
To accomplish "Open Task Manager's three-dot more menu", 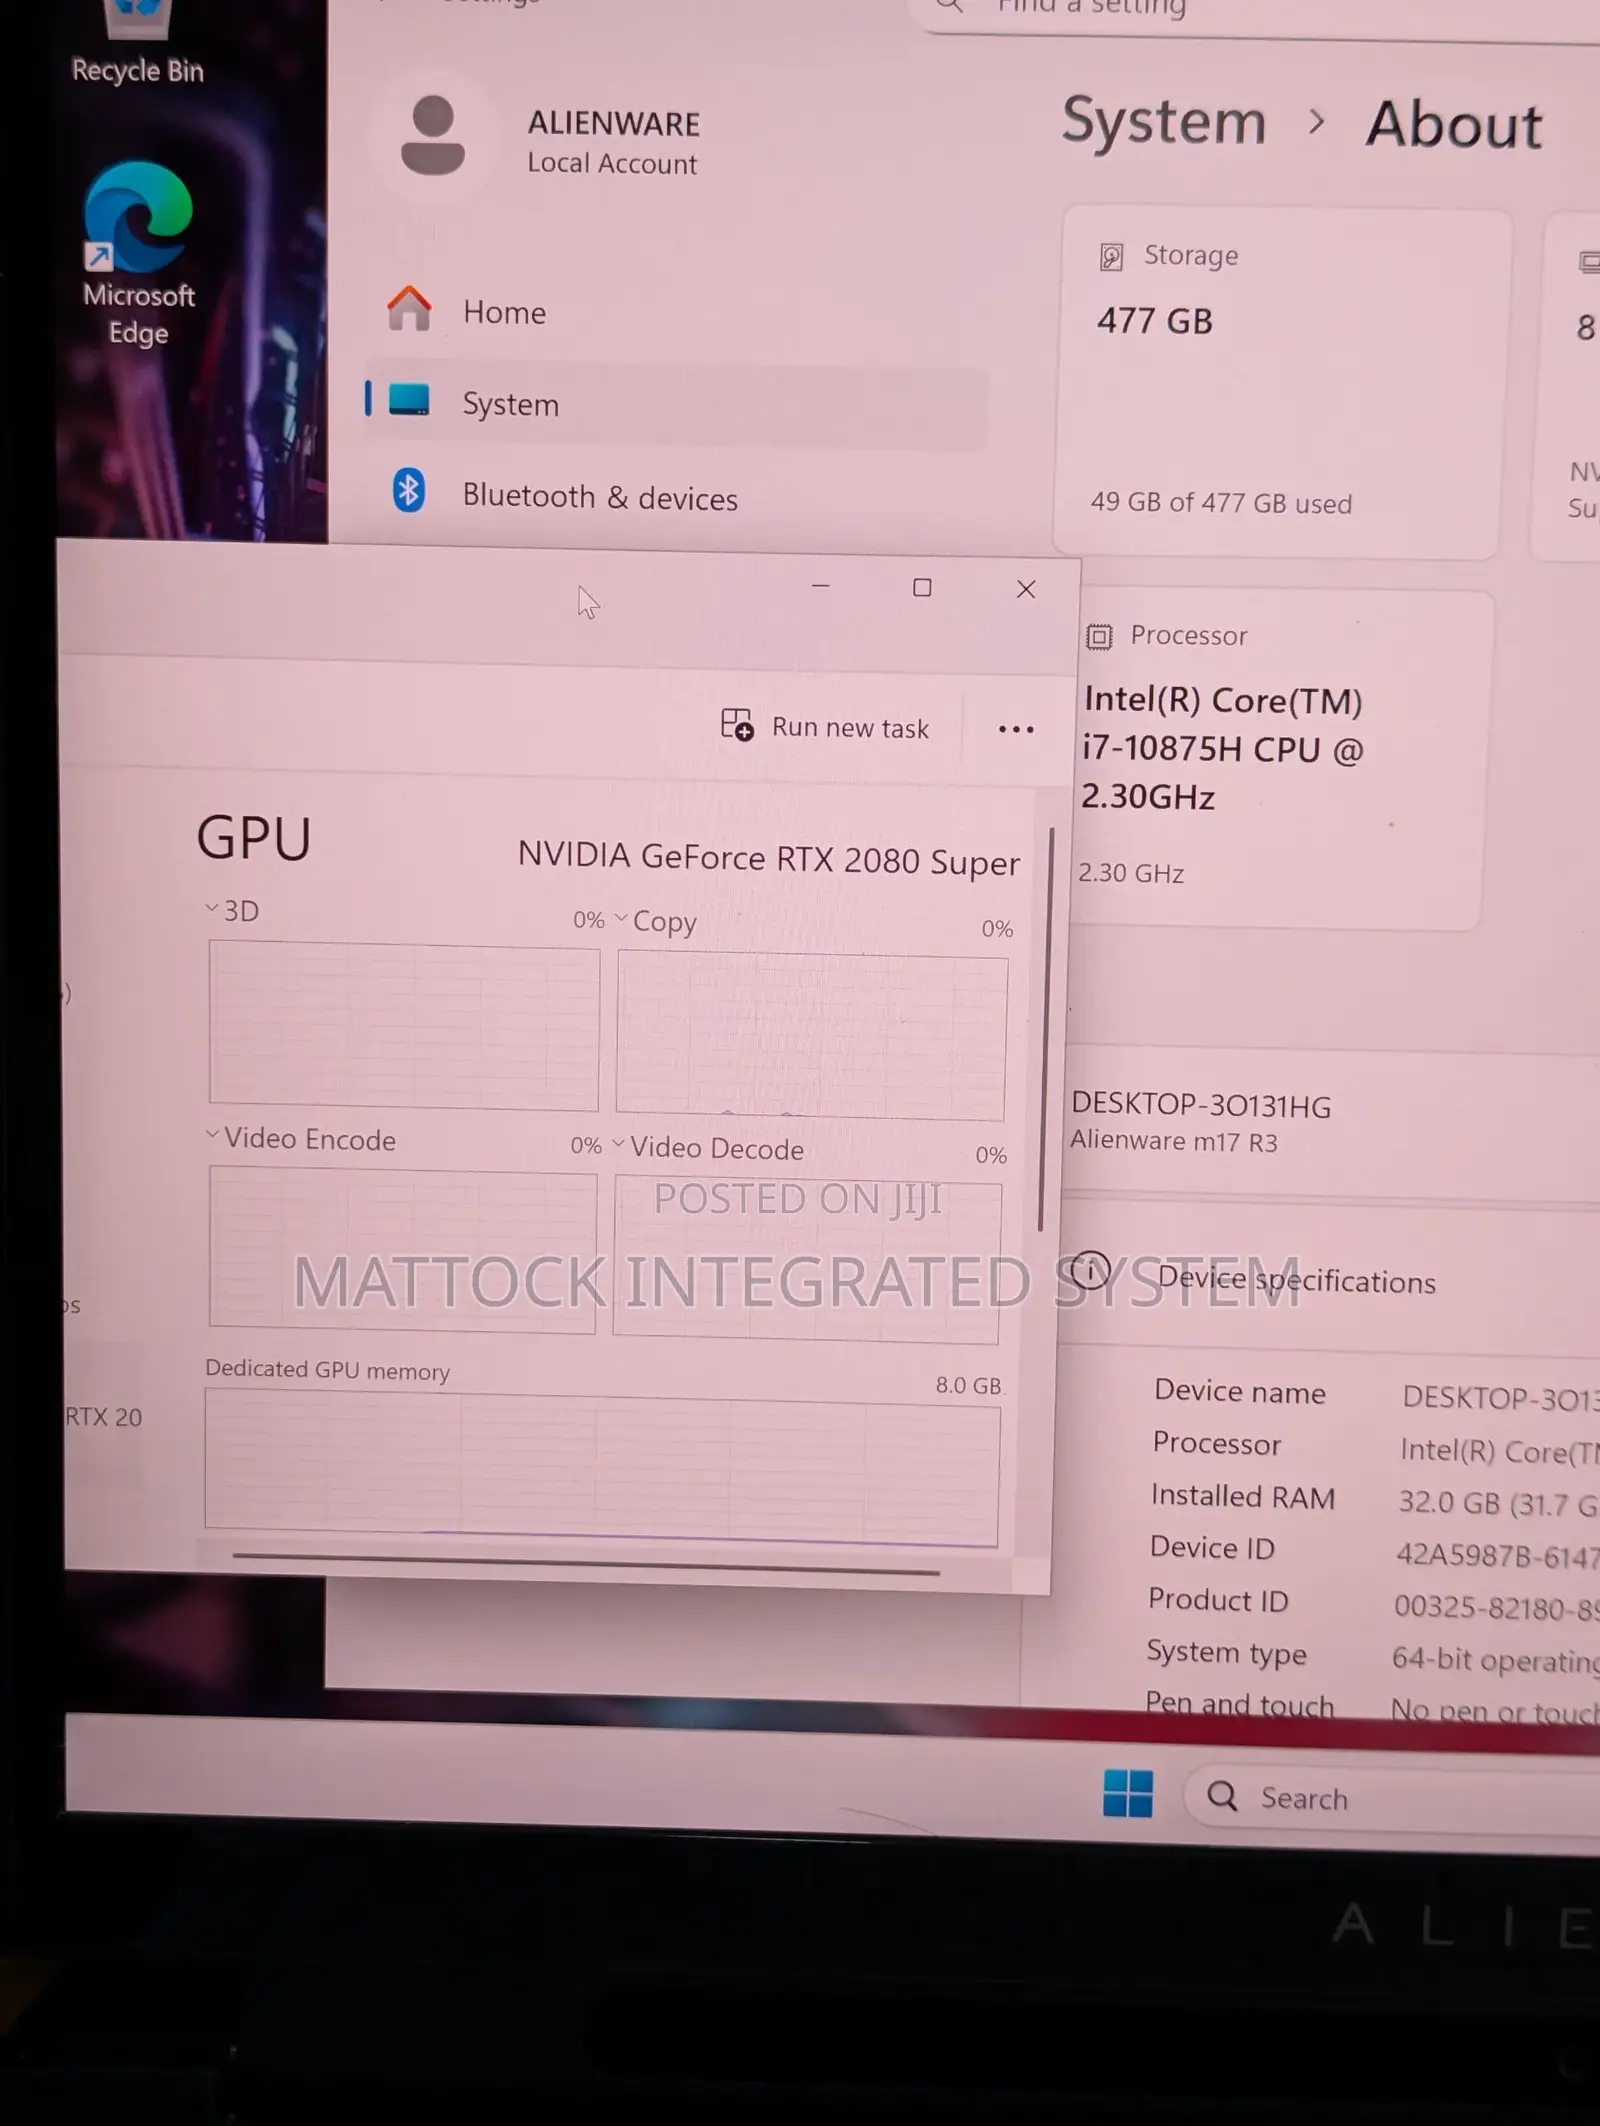I will 1016,729.
